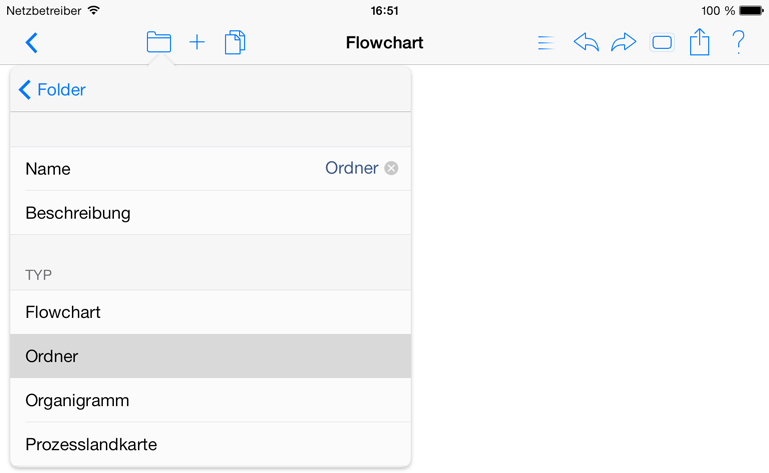Edit the Name field containing Ordner
Image resolution: width=769 pixels, height=473 pixels.
(210, 169)
